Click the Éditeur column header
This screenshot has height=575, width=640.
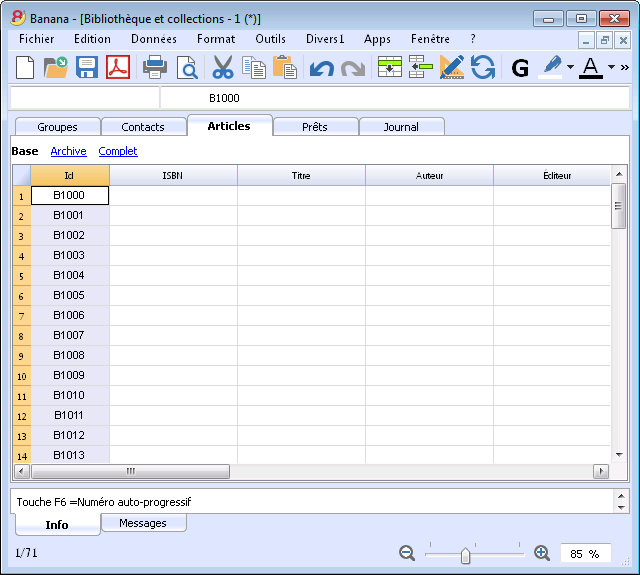click(x=552, y=175)
